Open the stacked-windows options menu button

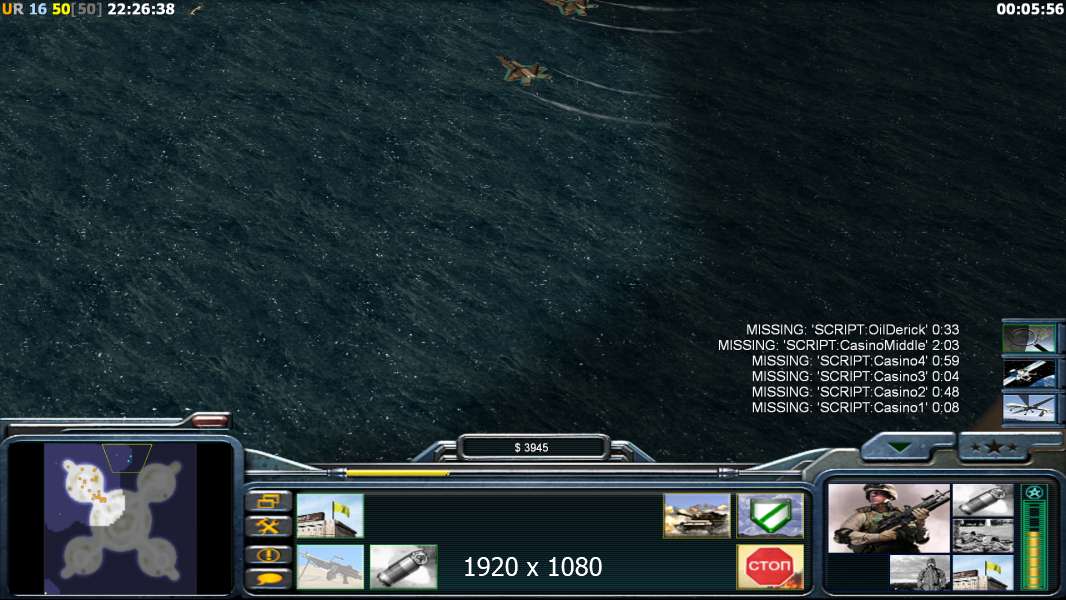click(269, 501)
